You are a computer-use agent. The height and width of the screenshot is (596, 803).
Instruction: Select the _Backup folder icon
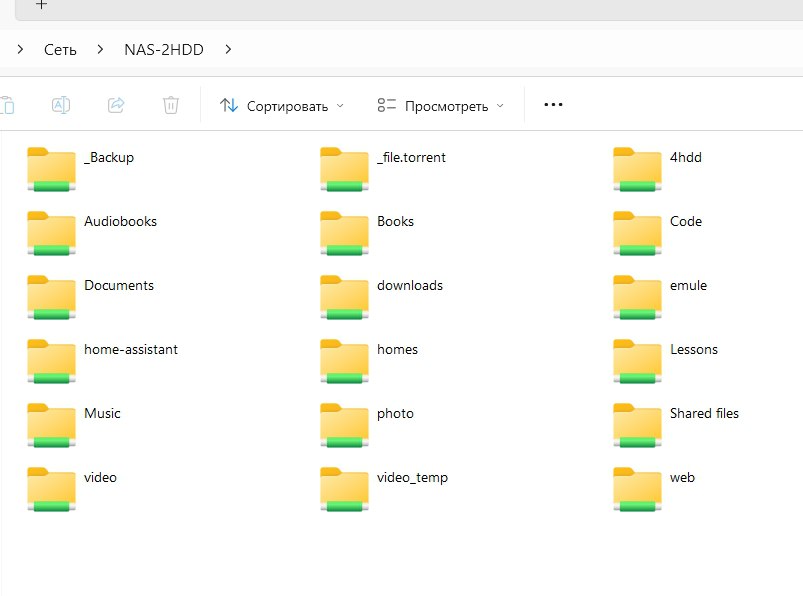tap(51, 168)
